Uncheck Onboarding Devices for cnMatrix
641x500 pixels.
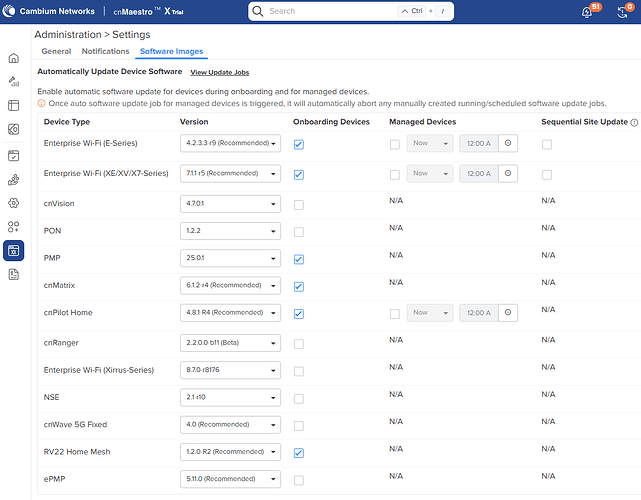tap(299, 287)
